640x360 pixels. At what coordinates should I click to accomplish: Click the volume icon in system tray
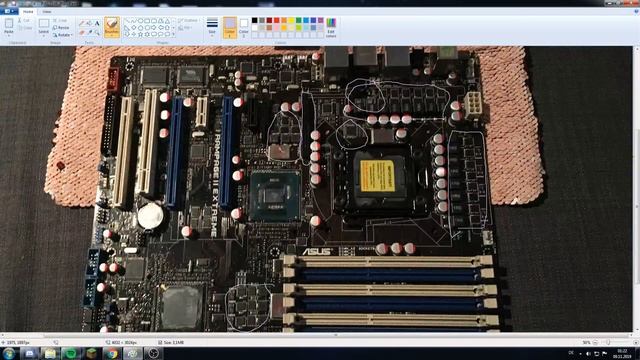(588, 353)
